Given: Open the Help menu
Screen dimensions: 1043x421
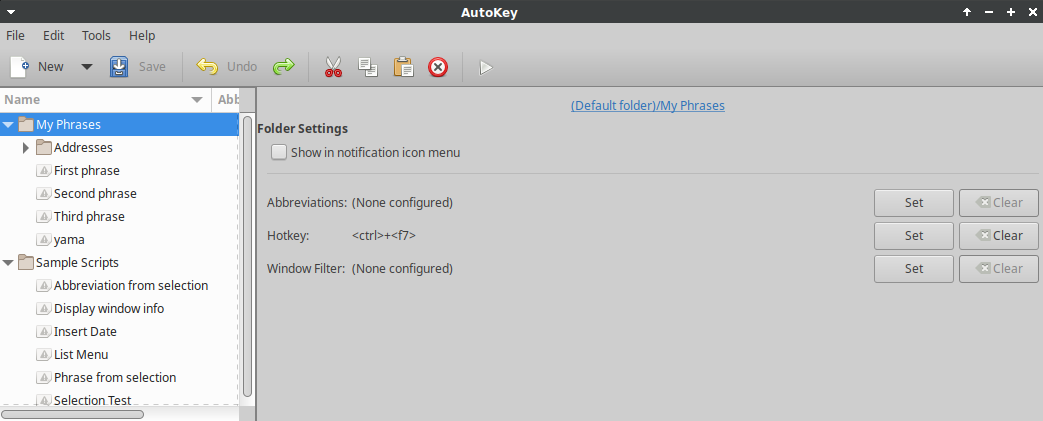Looking at the screenshot, I should point(142,35).
